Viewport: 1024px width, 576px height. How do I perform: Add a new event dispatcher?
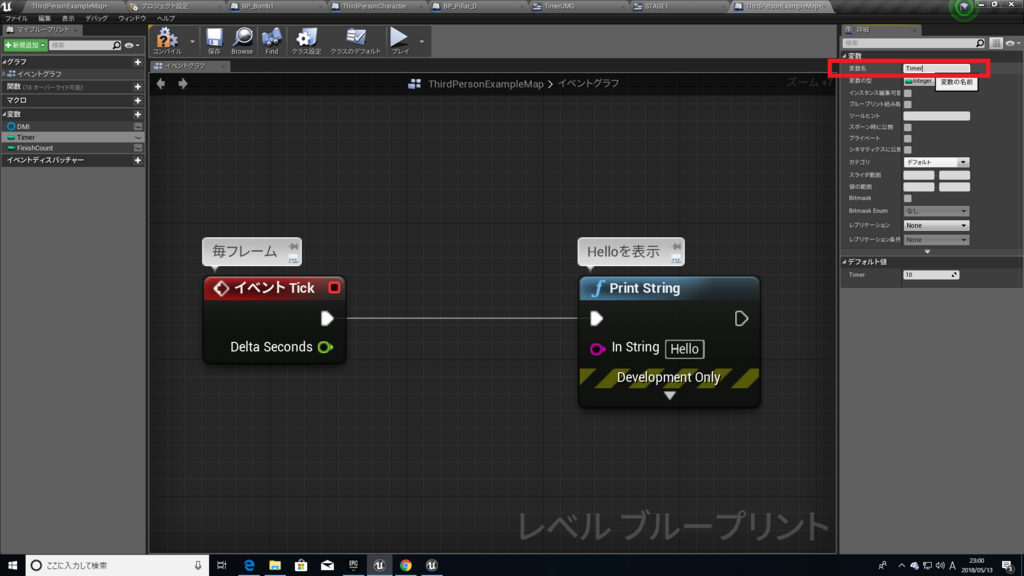click(138, 160)
